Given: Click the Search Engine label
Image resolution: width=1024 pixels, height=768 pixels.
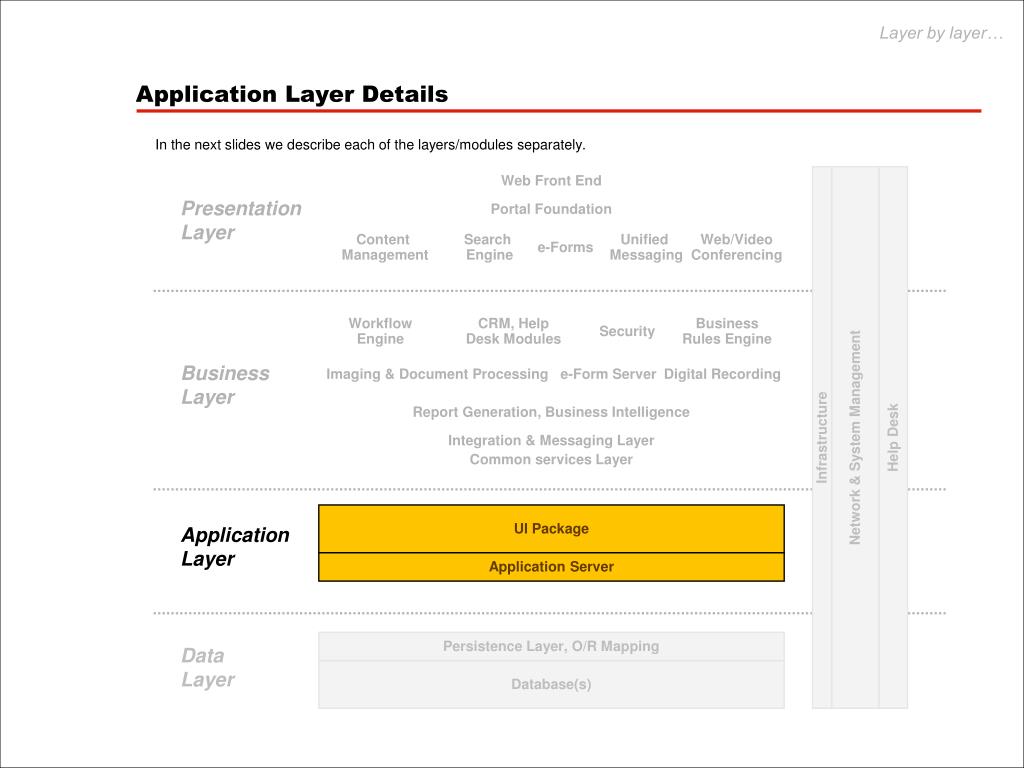Looking at the screenshot, I should tap(488, 248).
